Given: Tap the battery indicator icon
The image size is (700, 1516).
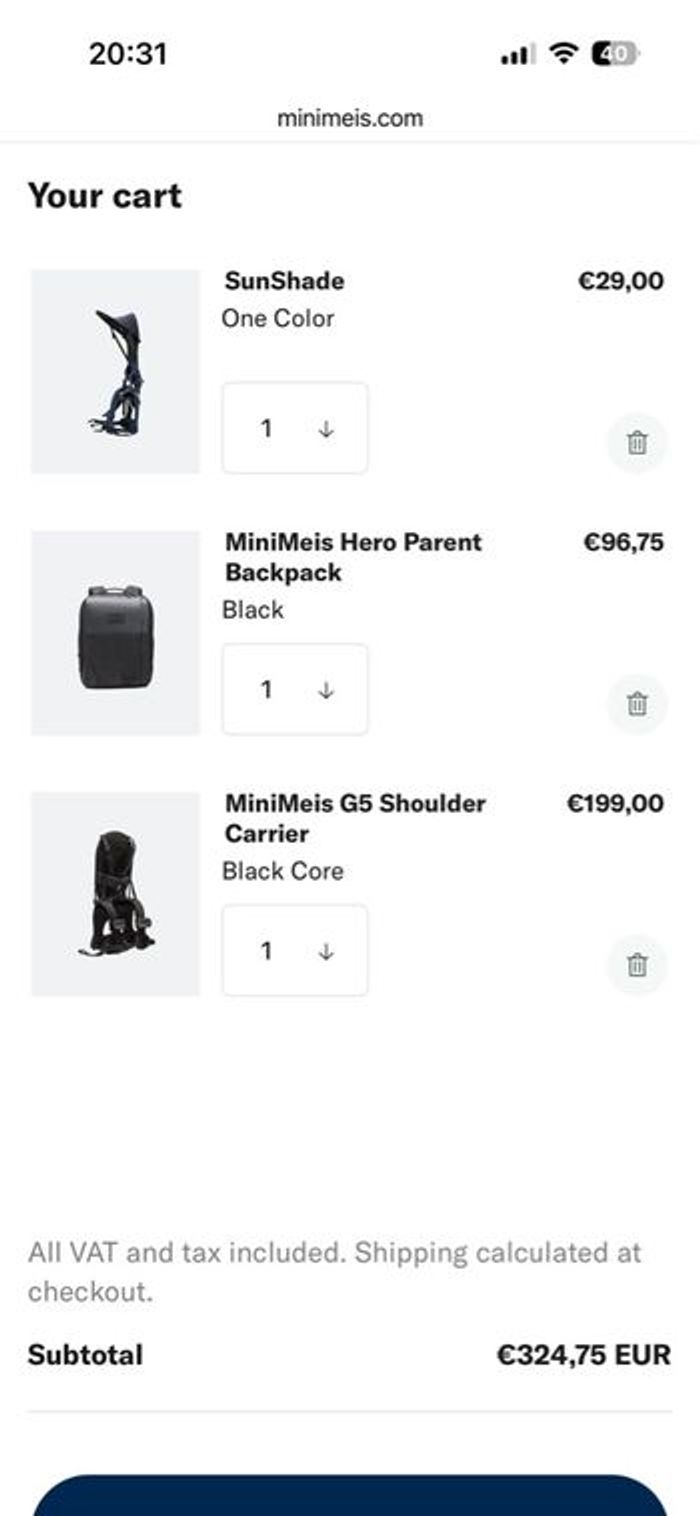Looking at the screenshot, I should pos(614,54).
